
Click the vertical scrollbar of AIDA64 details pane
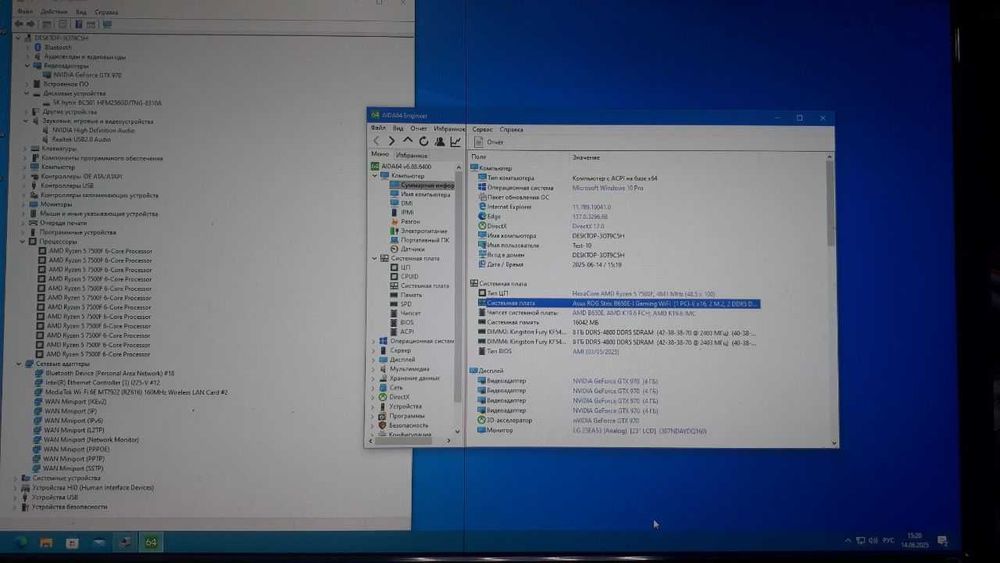(x=830, y=203)
